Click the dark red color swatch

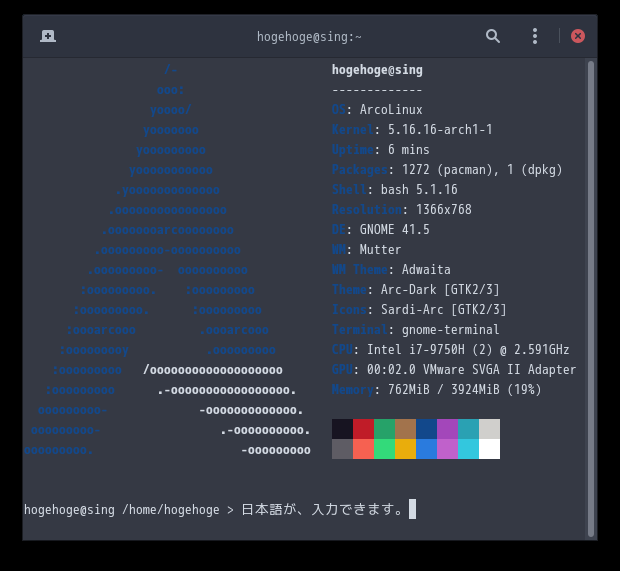(363, 429)
